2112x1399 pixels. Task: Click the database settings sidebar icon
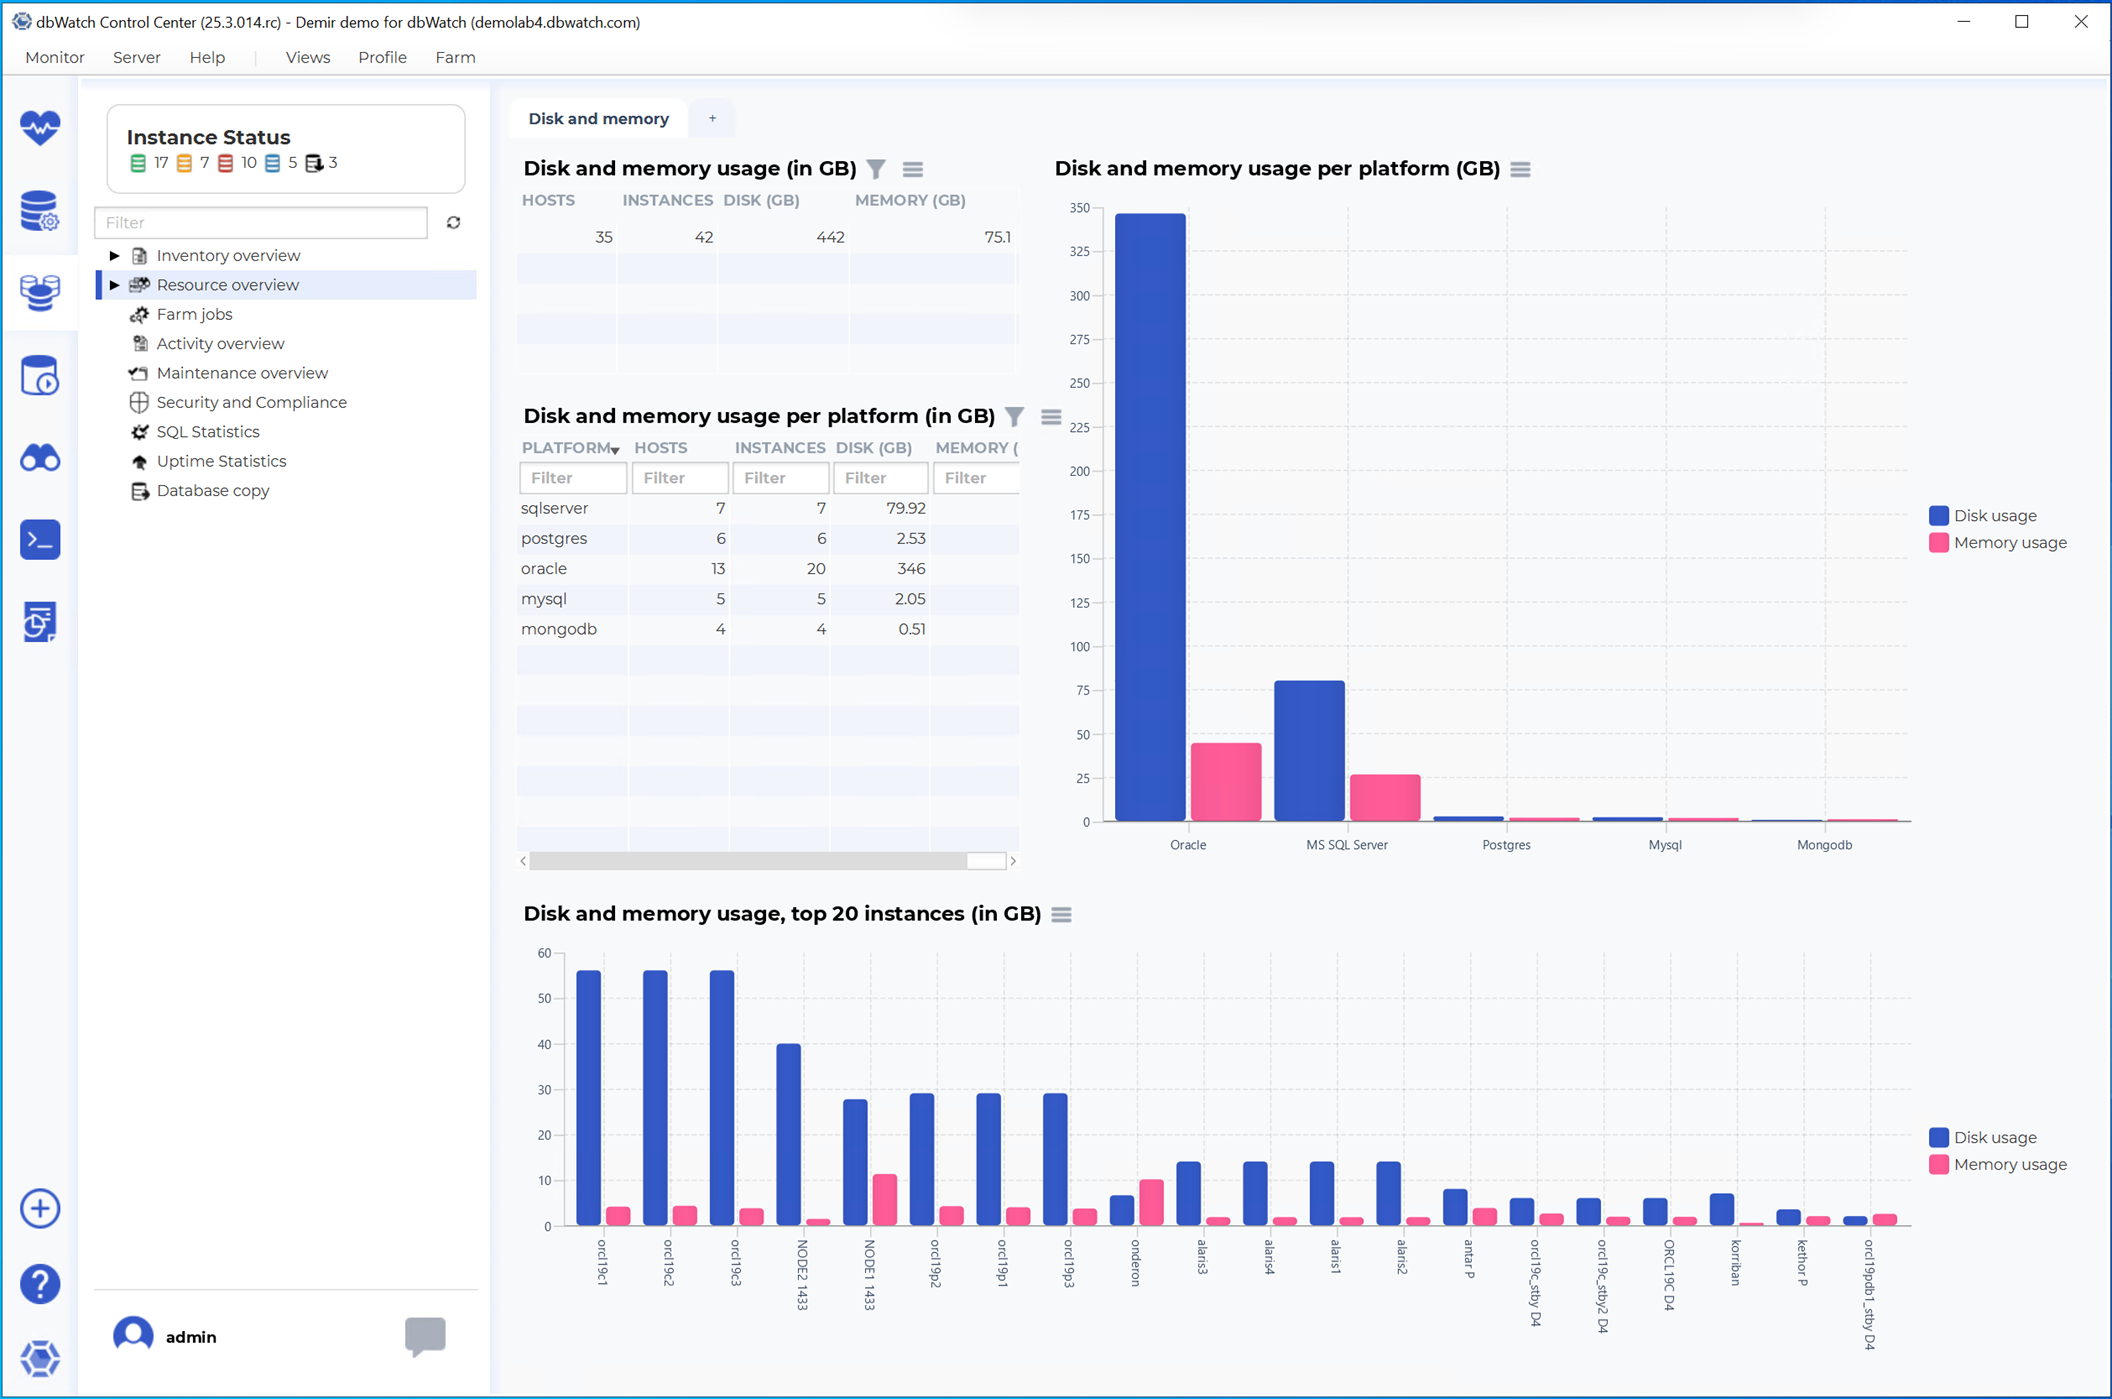[40, 210]
